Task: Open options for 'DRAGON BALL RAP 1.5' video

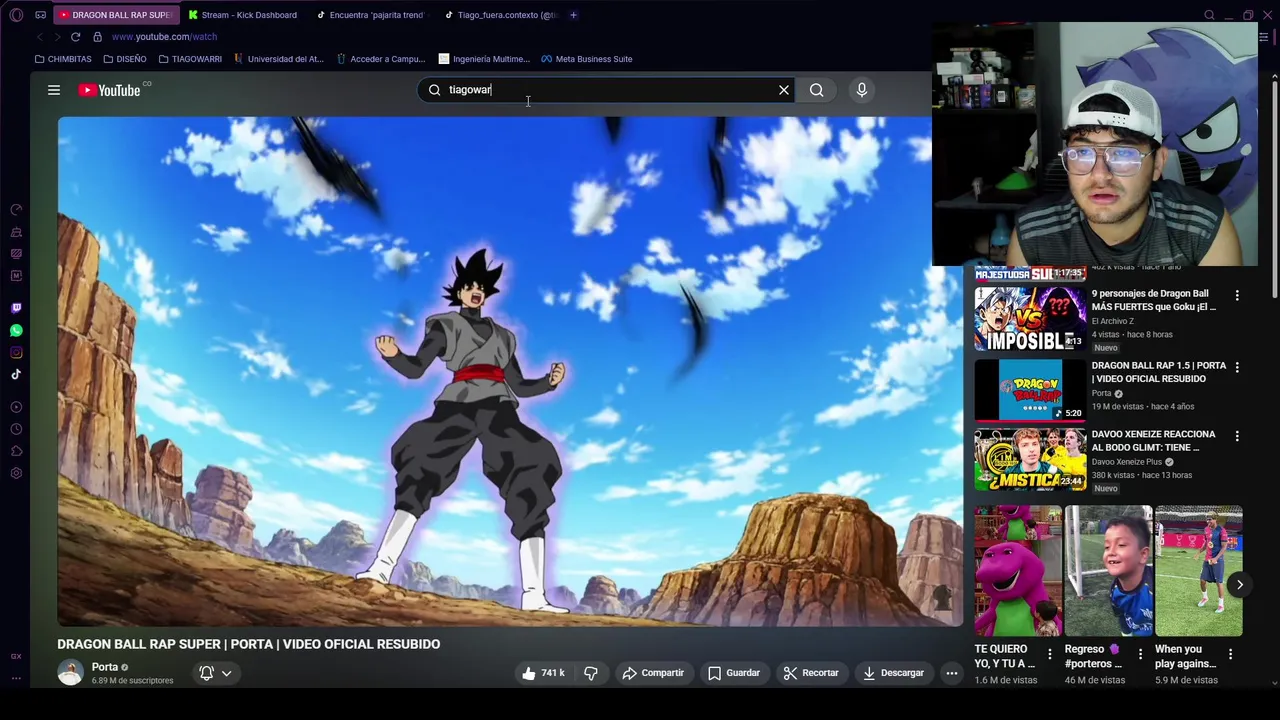Action: (x=1237, y=368)
